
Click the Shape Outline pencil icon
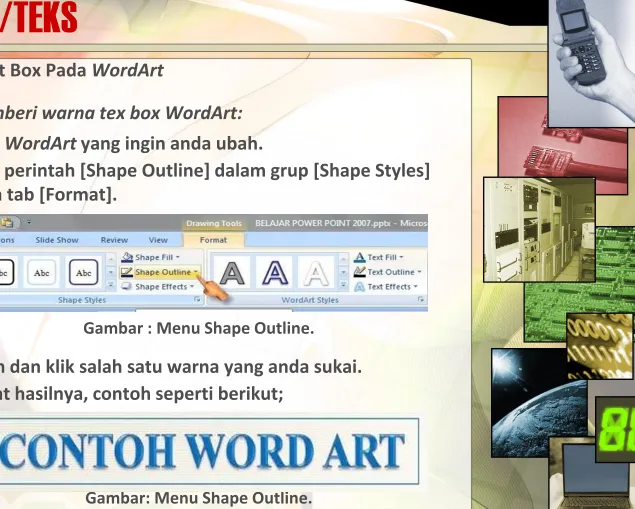click(127, 272)
